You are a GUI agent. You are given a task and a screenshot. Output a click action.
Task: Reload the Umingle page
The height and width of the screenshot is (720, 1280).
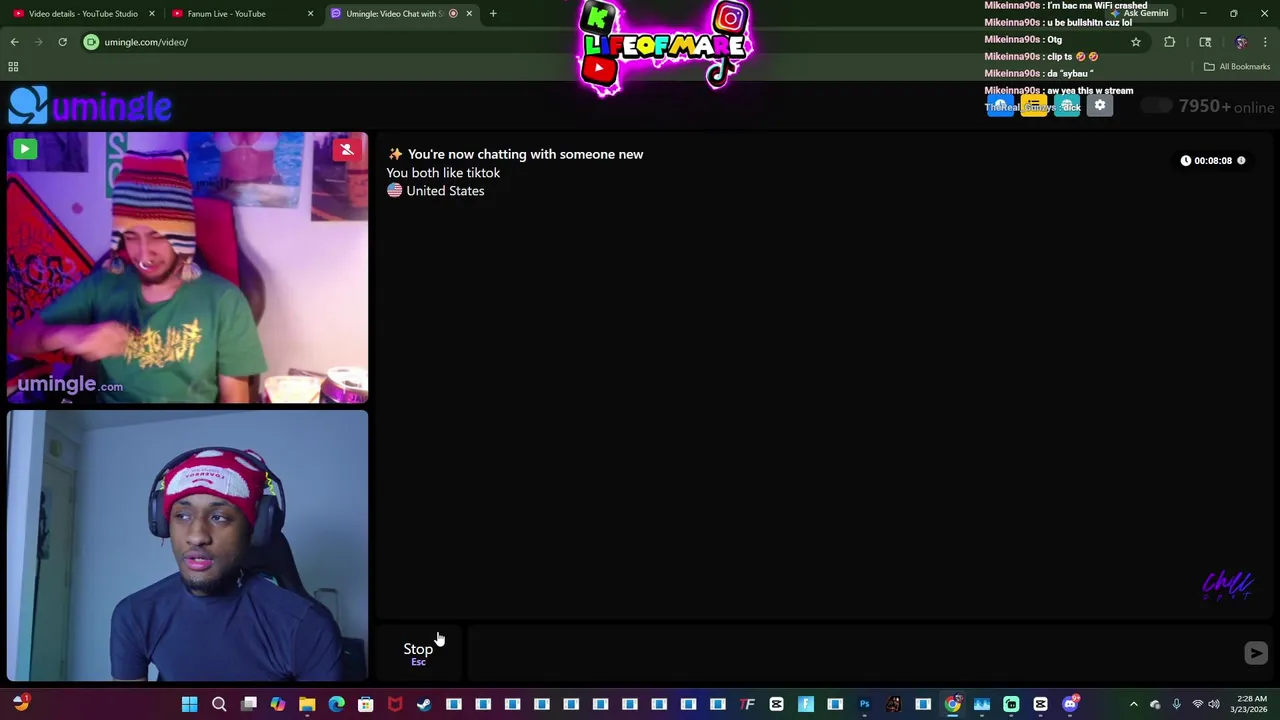click(x=62, y=42)
